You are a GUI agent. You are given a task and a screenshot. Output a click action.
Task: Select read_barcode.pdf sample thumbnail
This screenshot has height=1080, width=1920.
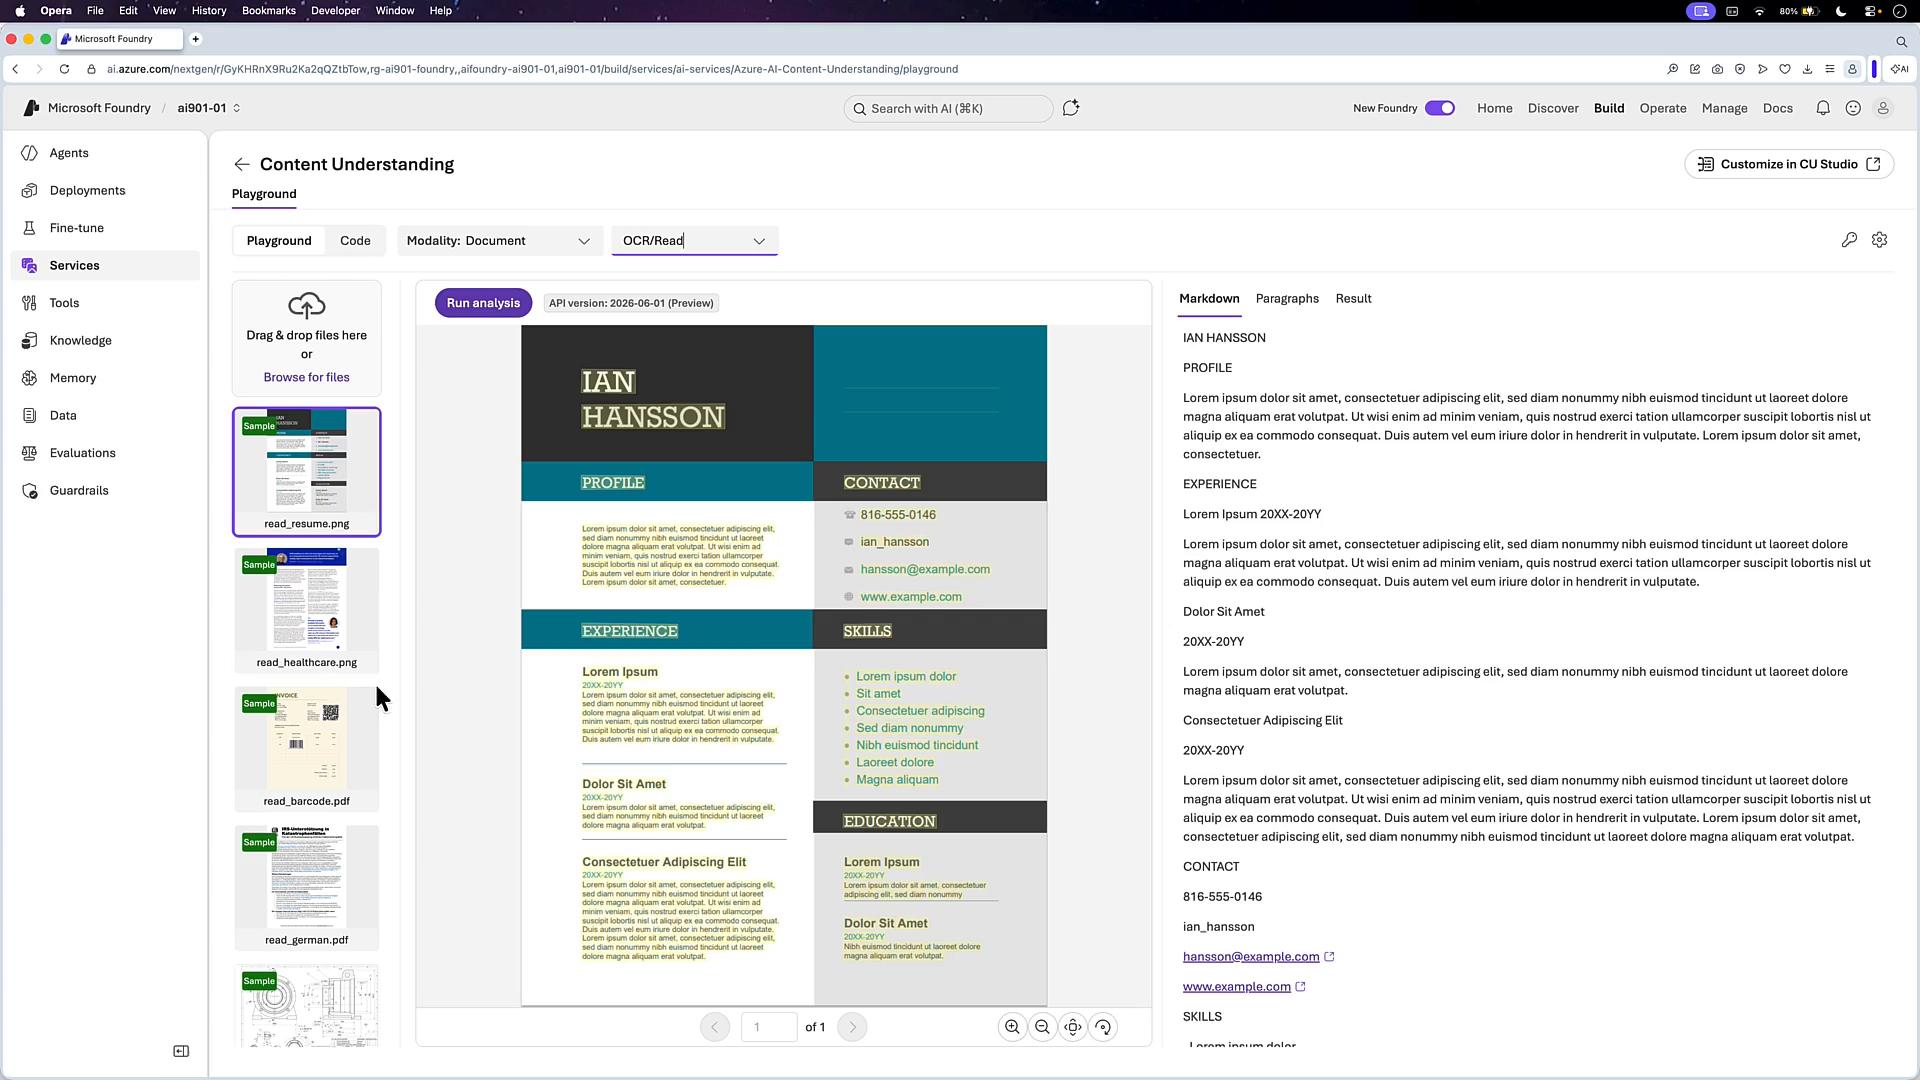tap(307, 747)
